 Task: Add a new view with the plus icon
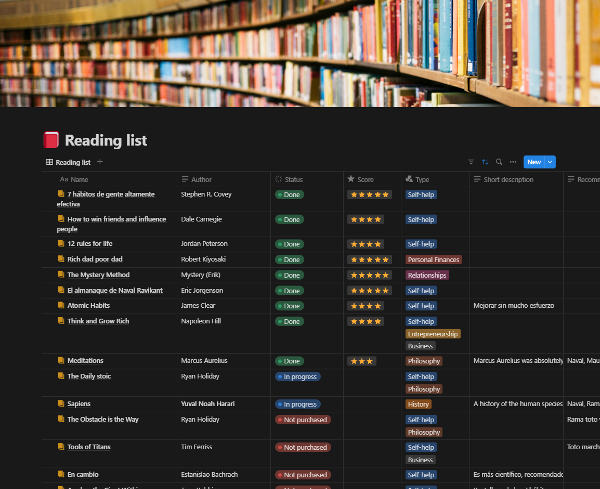100,162
